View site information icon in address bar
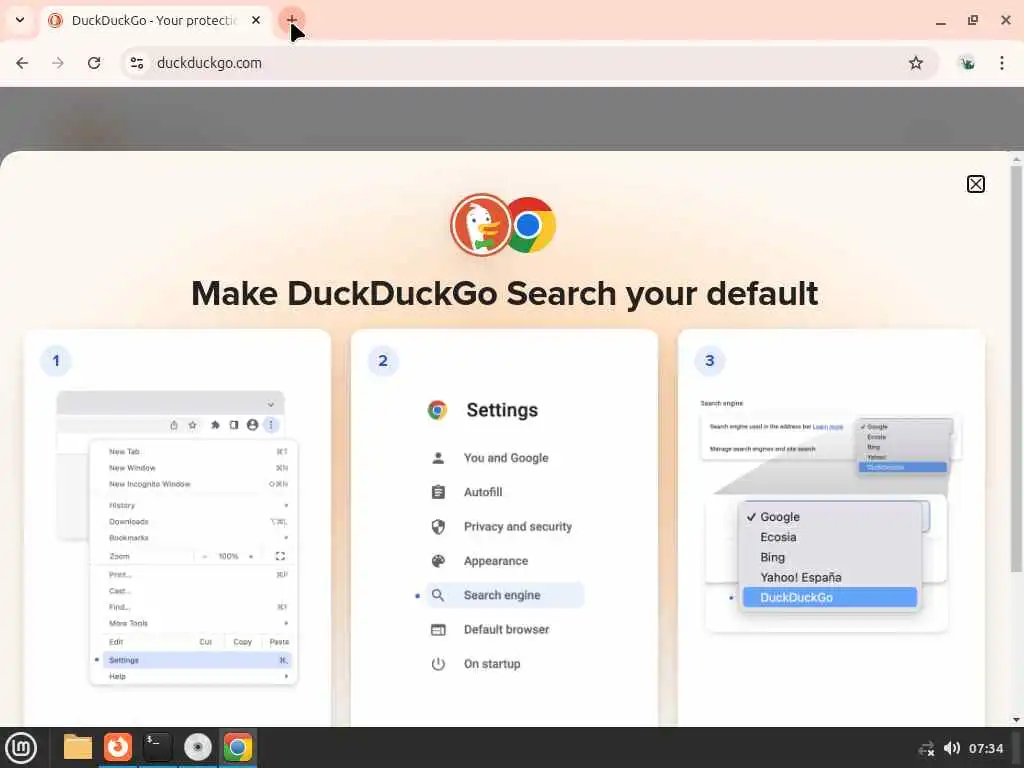Viewport: 1024px width, 768px height. pyautogui.click(x=137, y=63)
